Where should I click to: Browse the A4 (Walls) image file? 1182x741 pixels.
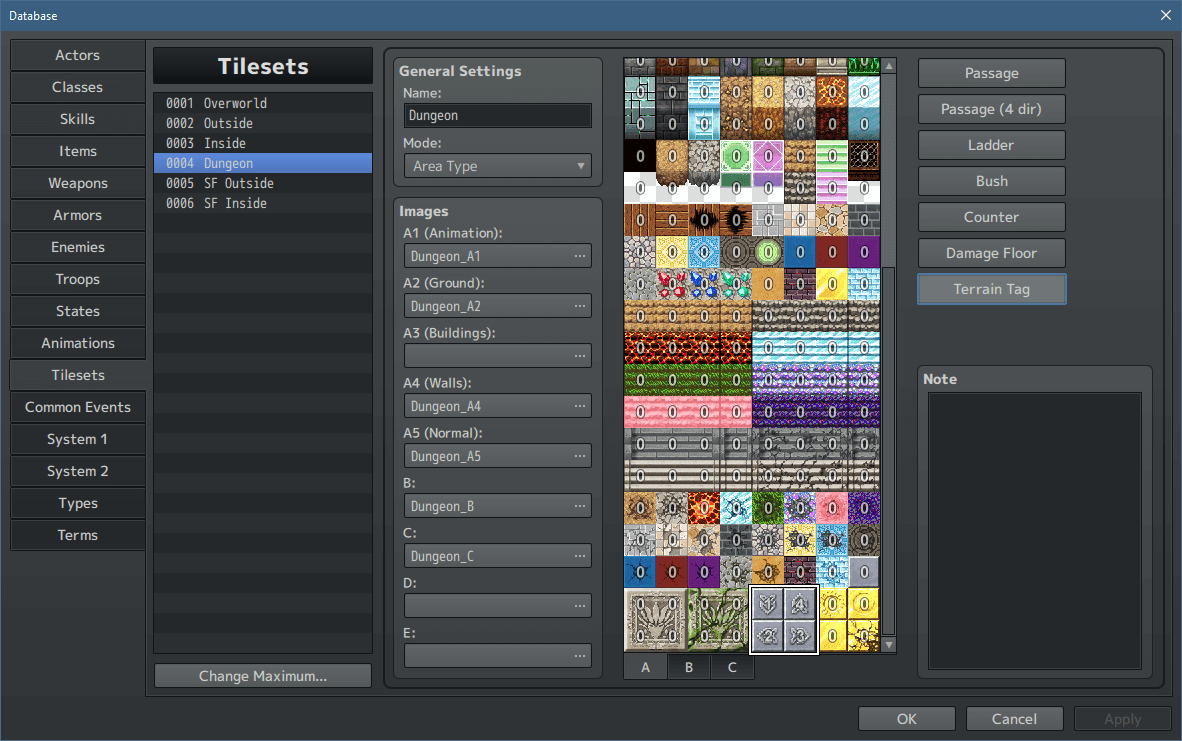[580, 406]
